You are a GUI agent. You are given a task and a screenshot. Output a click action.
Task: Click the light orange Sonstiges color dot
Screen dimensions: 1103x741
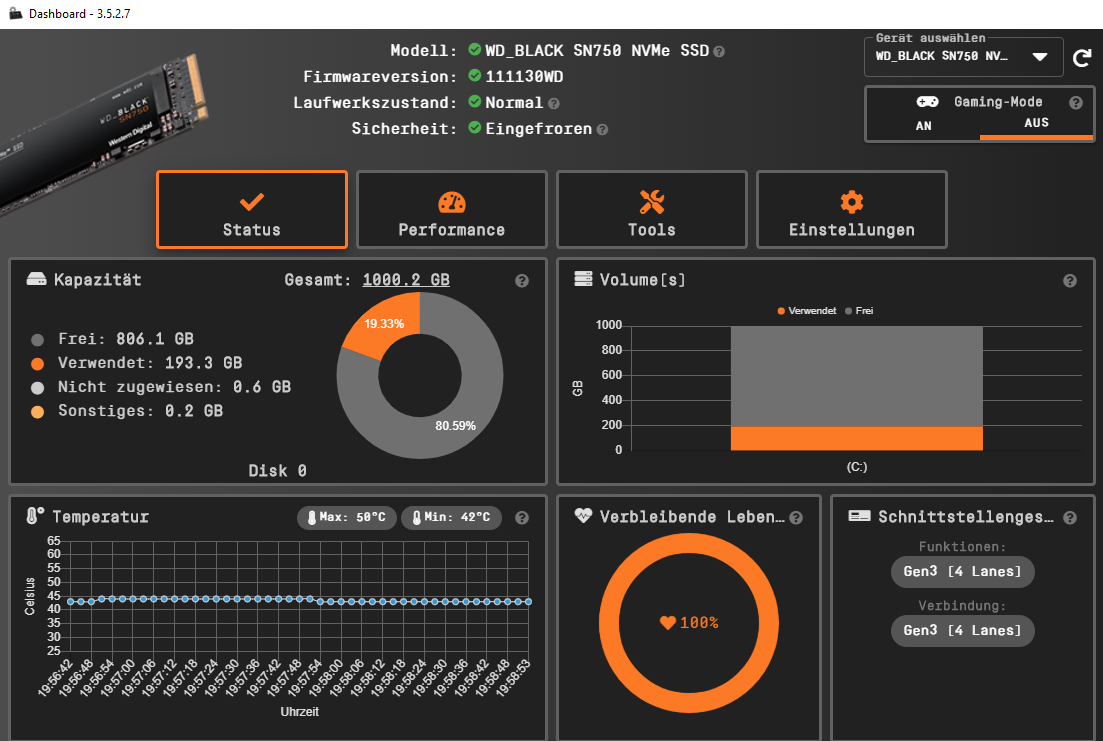point(38,412)
